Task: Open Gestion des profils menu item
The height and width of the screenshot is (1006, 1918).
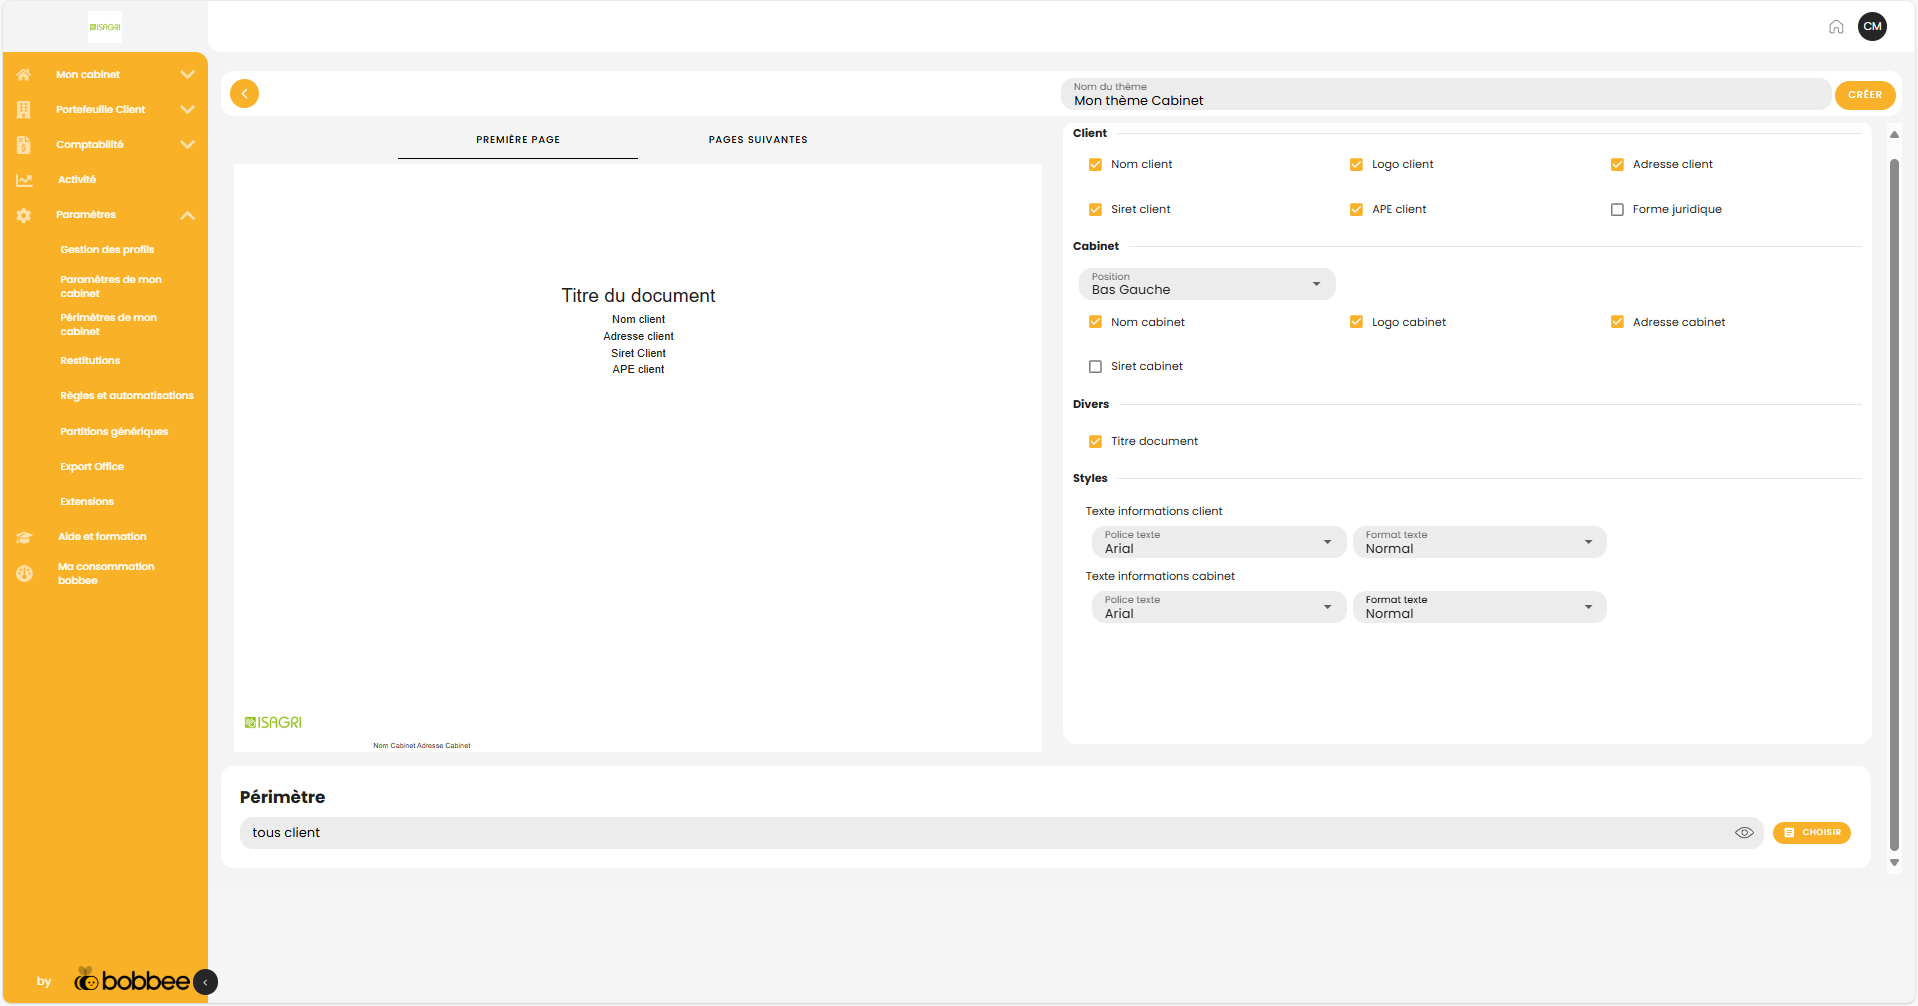Action: [x=107, y=250]
